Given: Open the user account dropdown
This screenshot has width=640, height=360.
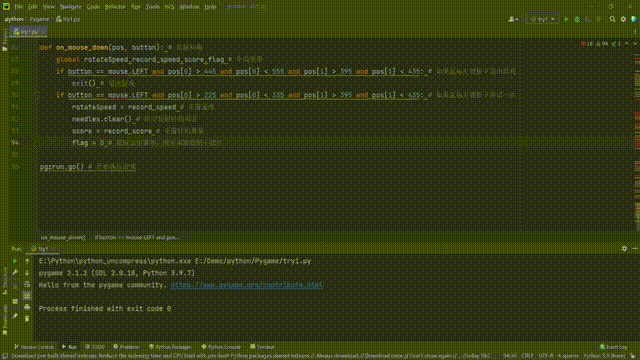Looking at the screenshot, I should (513, 19).
